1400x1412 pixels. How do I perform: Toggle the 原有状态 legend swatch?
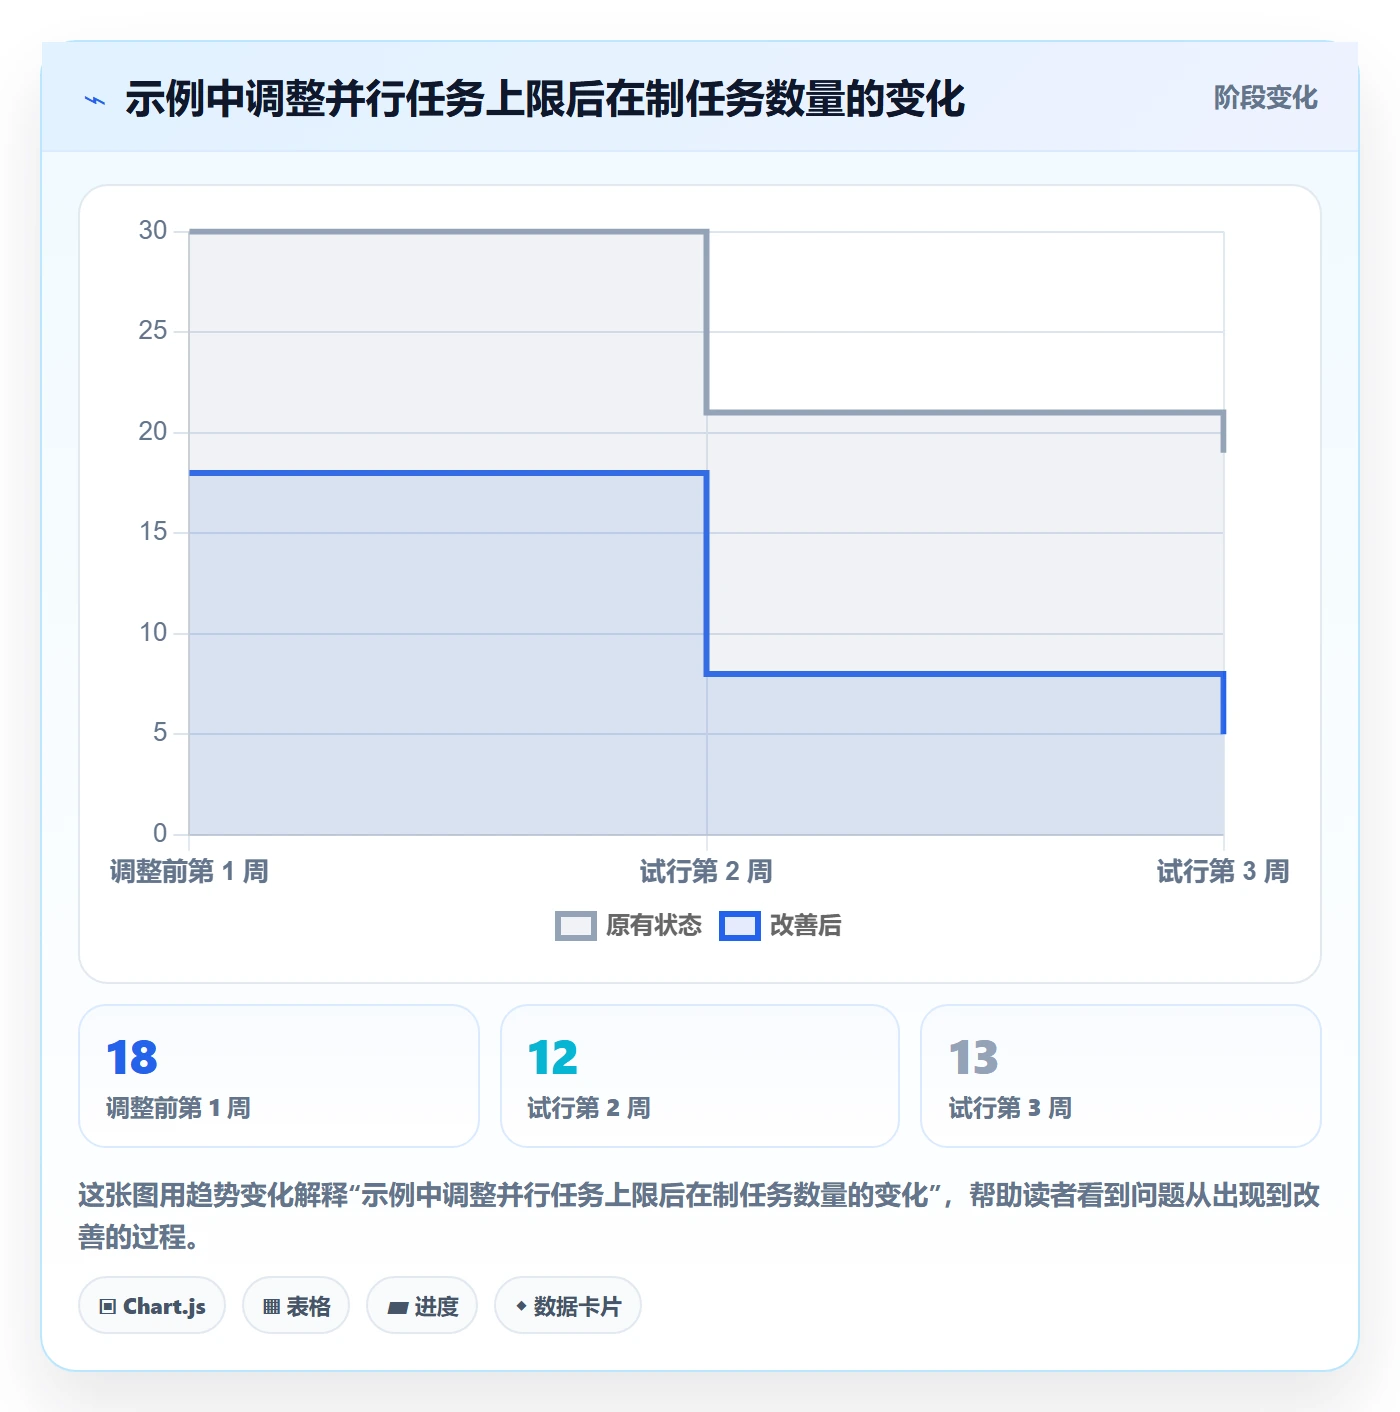click(x=576, y=926)
